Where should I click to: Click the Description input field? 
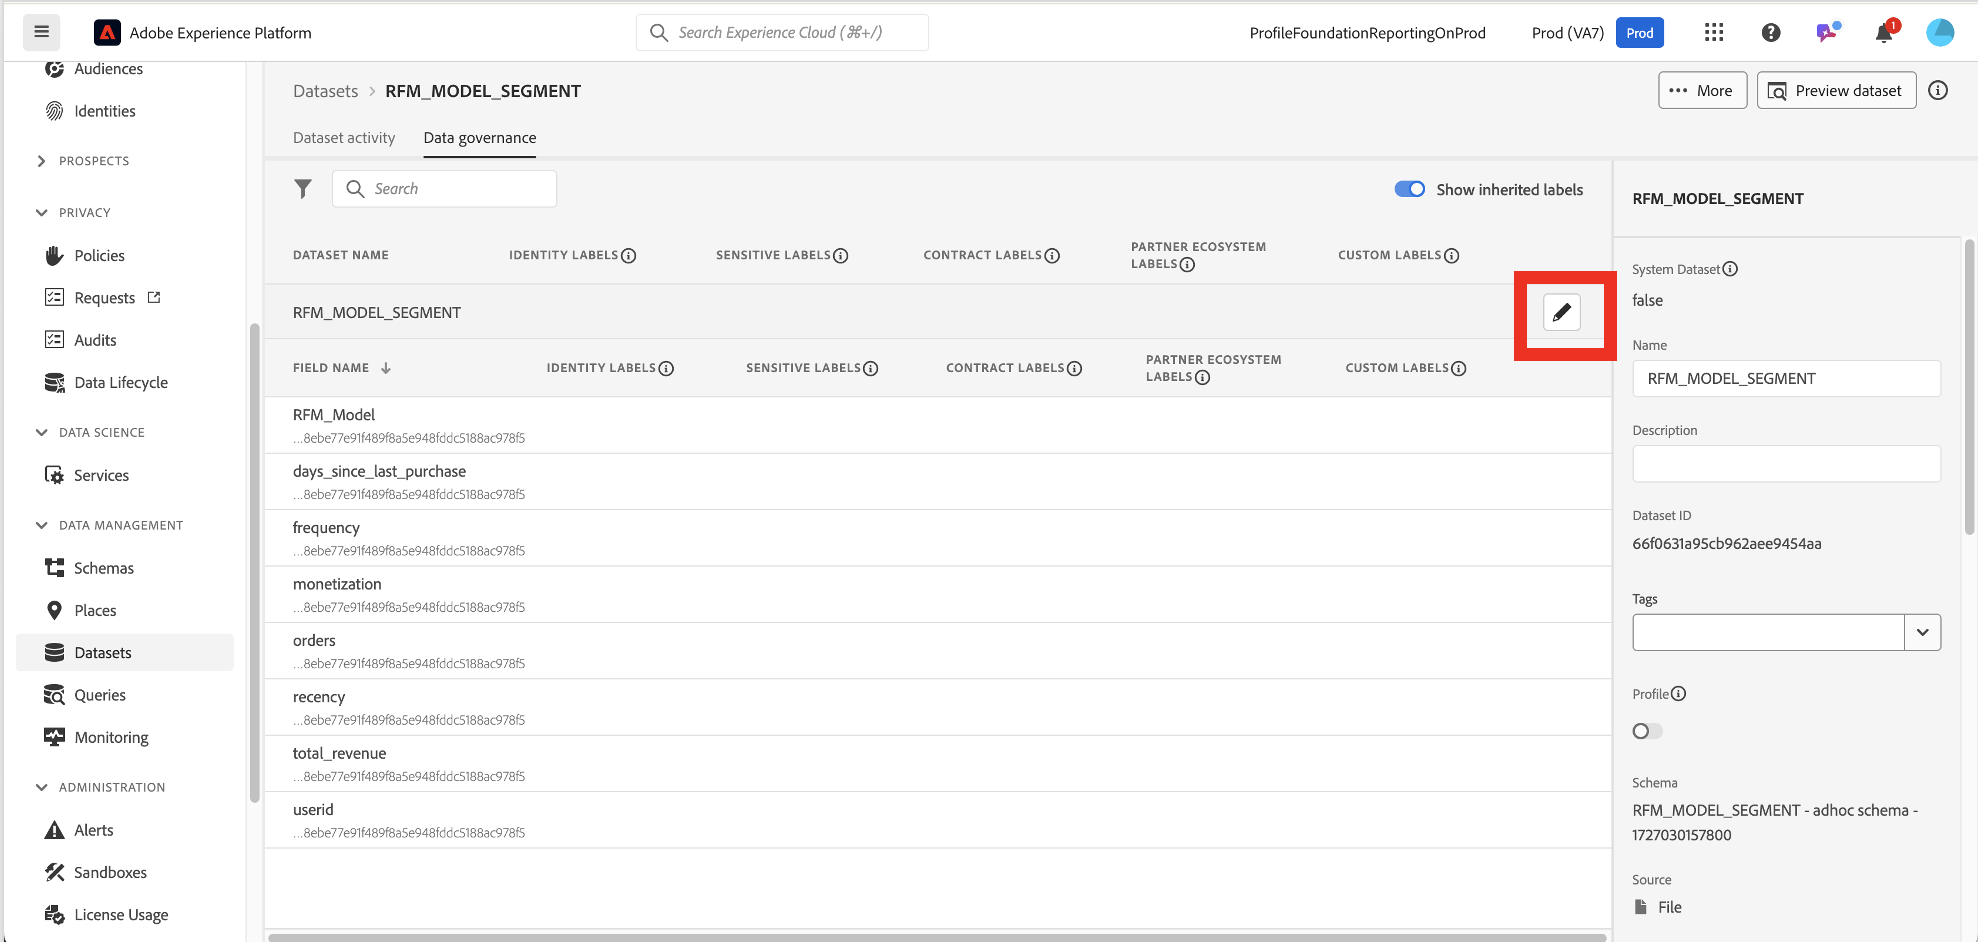coord(1786,464)
